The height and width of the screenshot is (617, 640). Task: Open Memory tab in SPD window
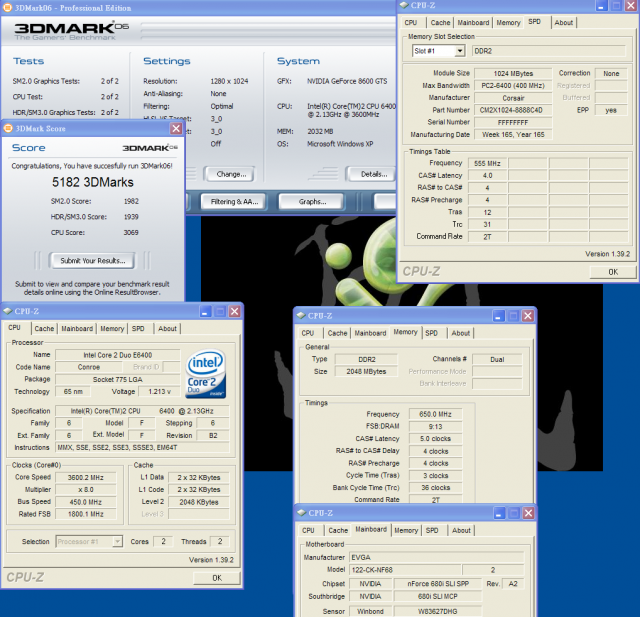pyautogui.click(x=508, y=22)
